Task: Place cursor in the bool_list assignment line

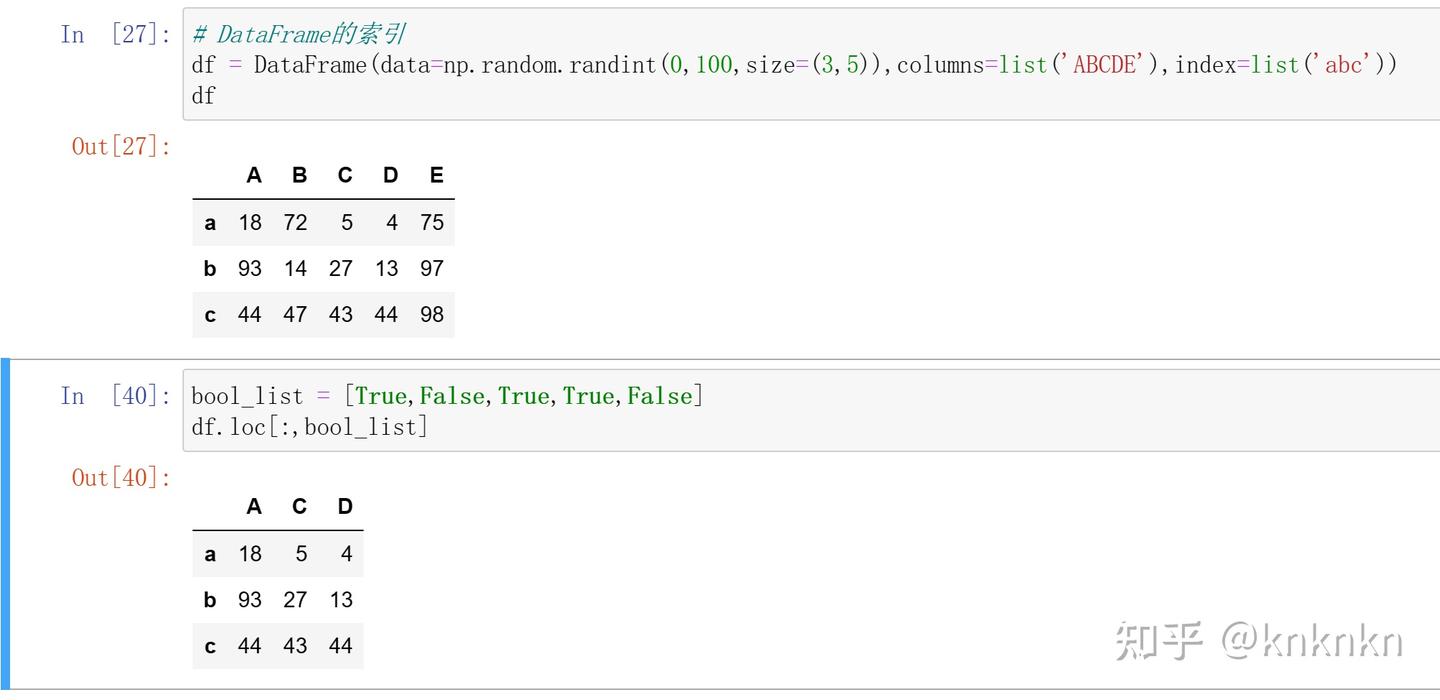Action: pyautogui.click(x=447, y=396)
